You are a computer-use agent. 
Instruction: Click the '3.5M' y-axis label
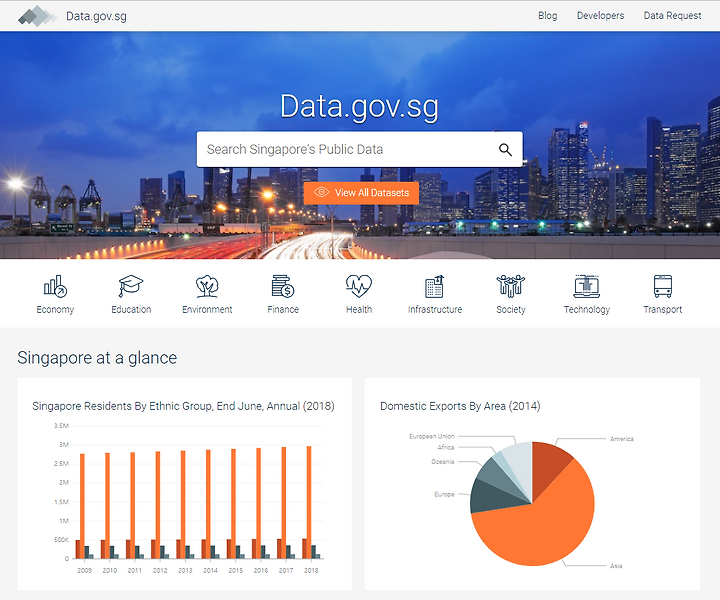(61, 426)
